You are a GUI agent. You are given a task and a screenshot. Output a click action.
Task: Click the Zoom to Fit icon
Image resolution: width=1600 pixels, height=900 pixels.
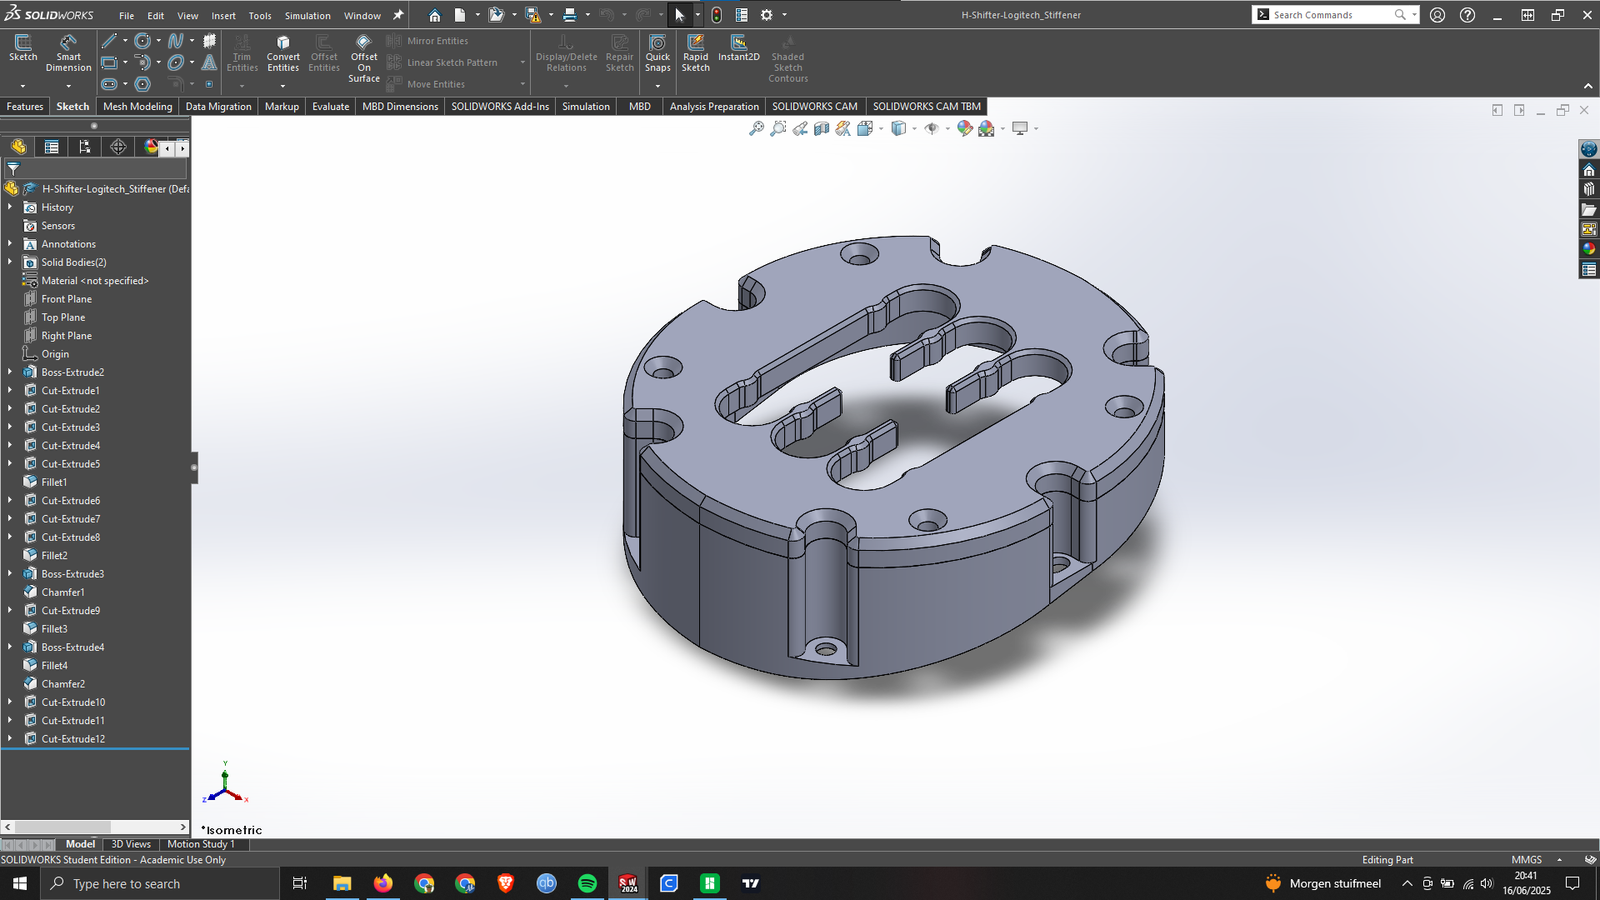pyautogui.click(x=757, y=128)
